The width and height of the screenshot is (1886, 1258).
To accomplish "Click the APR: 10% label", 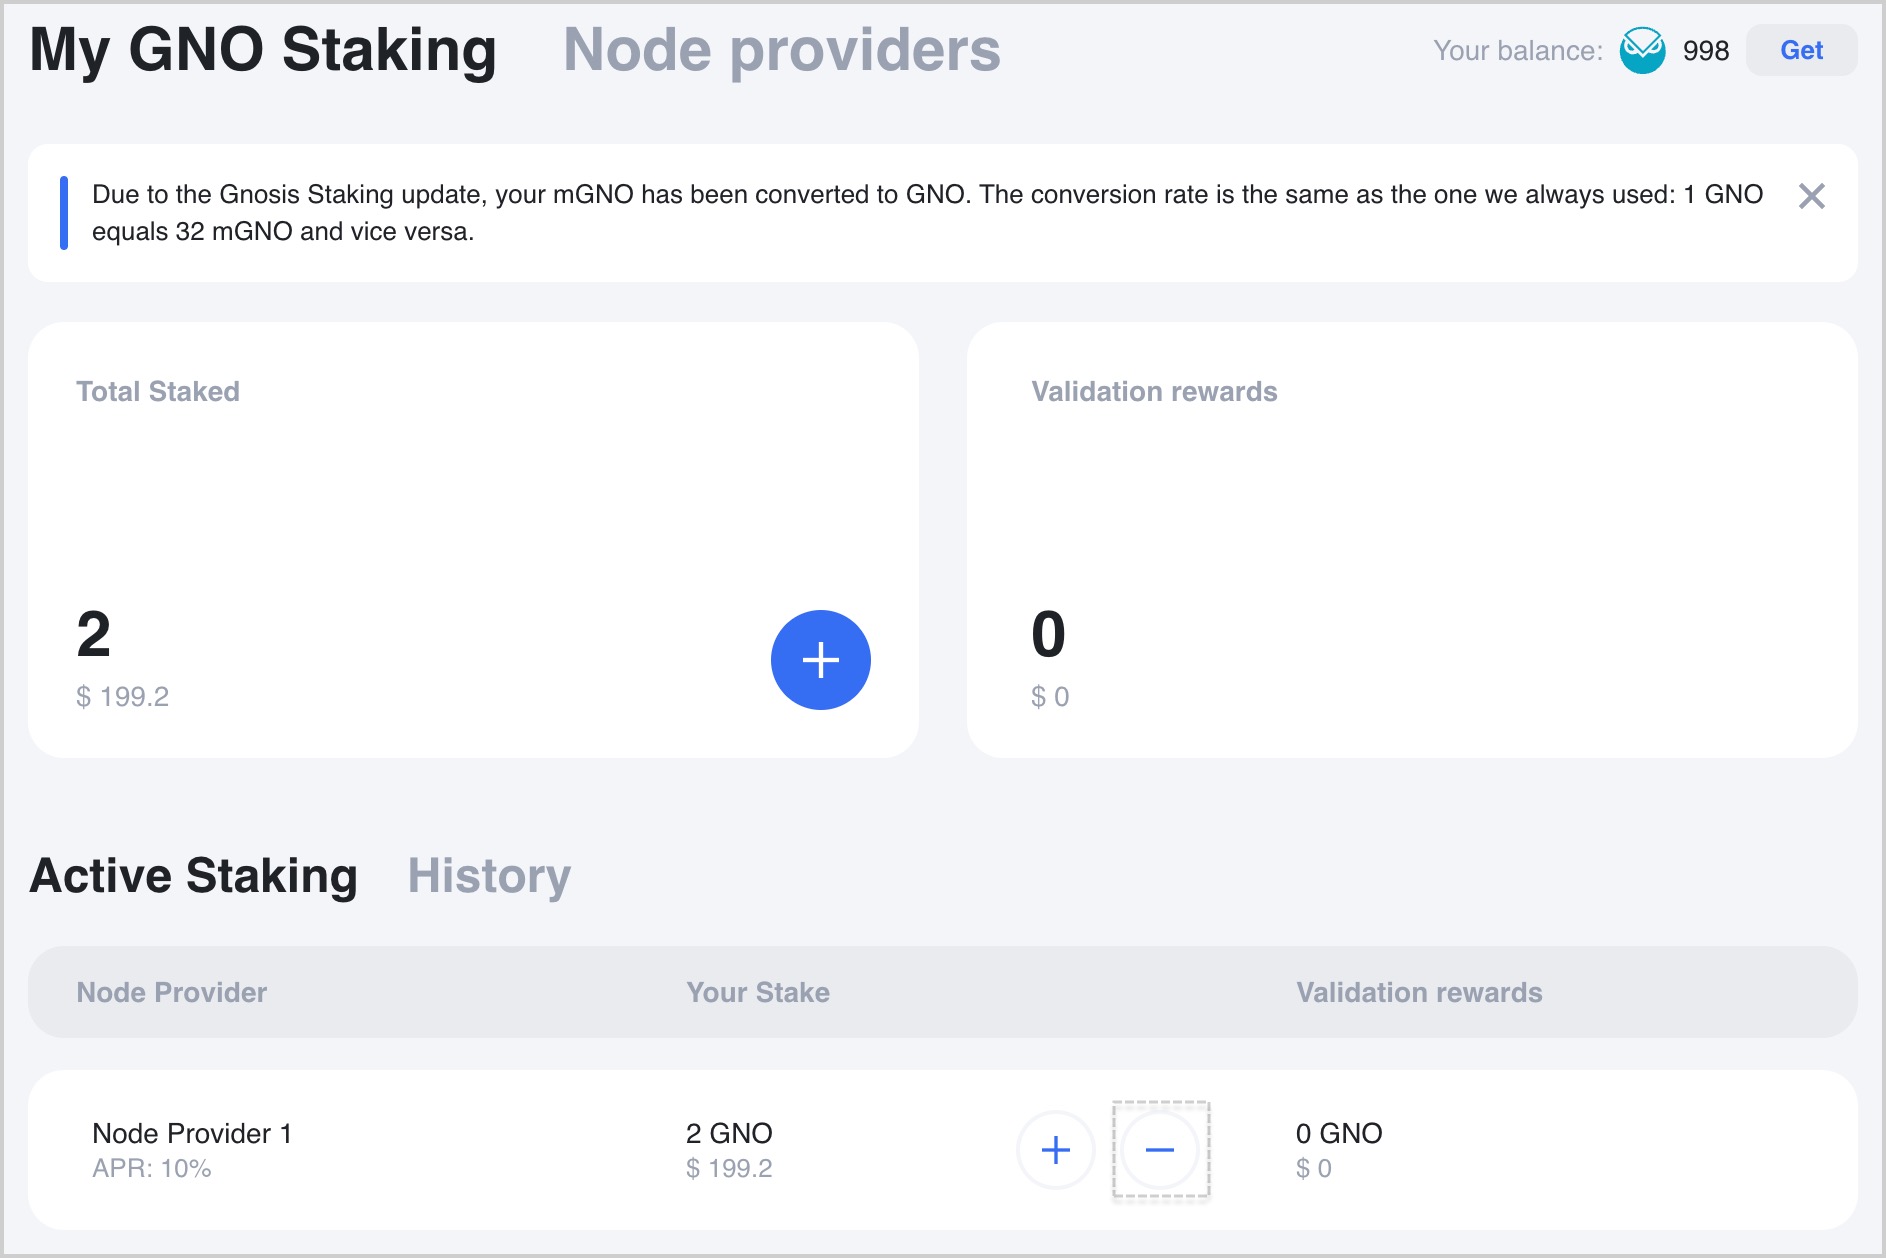I will (152, 1168).
